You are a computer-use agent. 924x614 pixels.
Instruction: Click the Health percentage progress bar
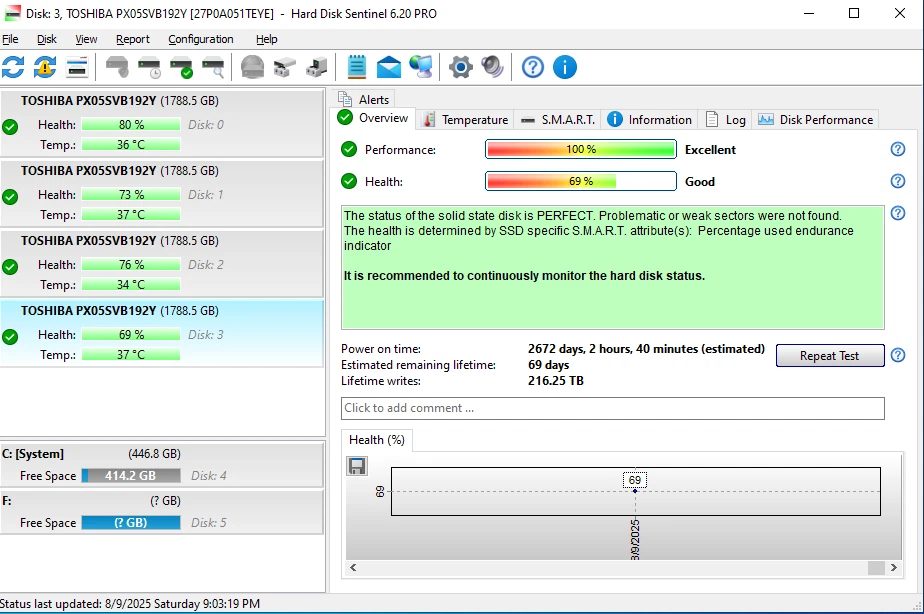click(580, 181)
